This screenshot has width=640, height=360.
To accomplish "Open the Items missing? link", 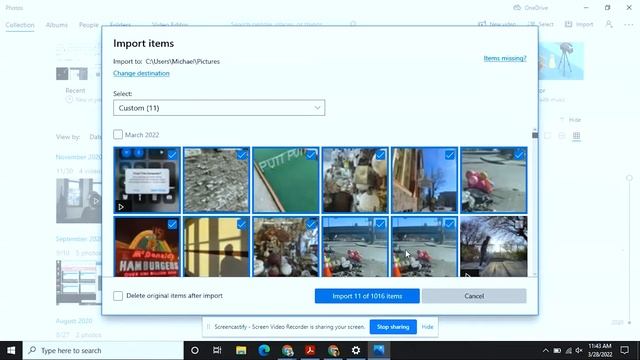I will point(505,58).
